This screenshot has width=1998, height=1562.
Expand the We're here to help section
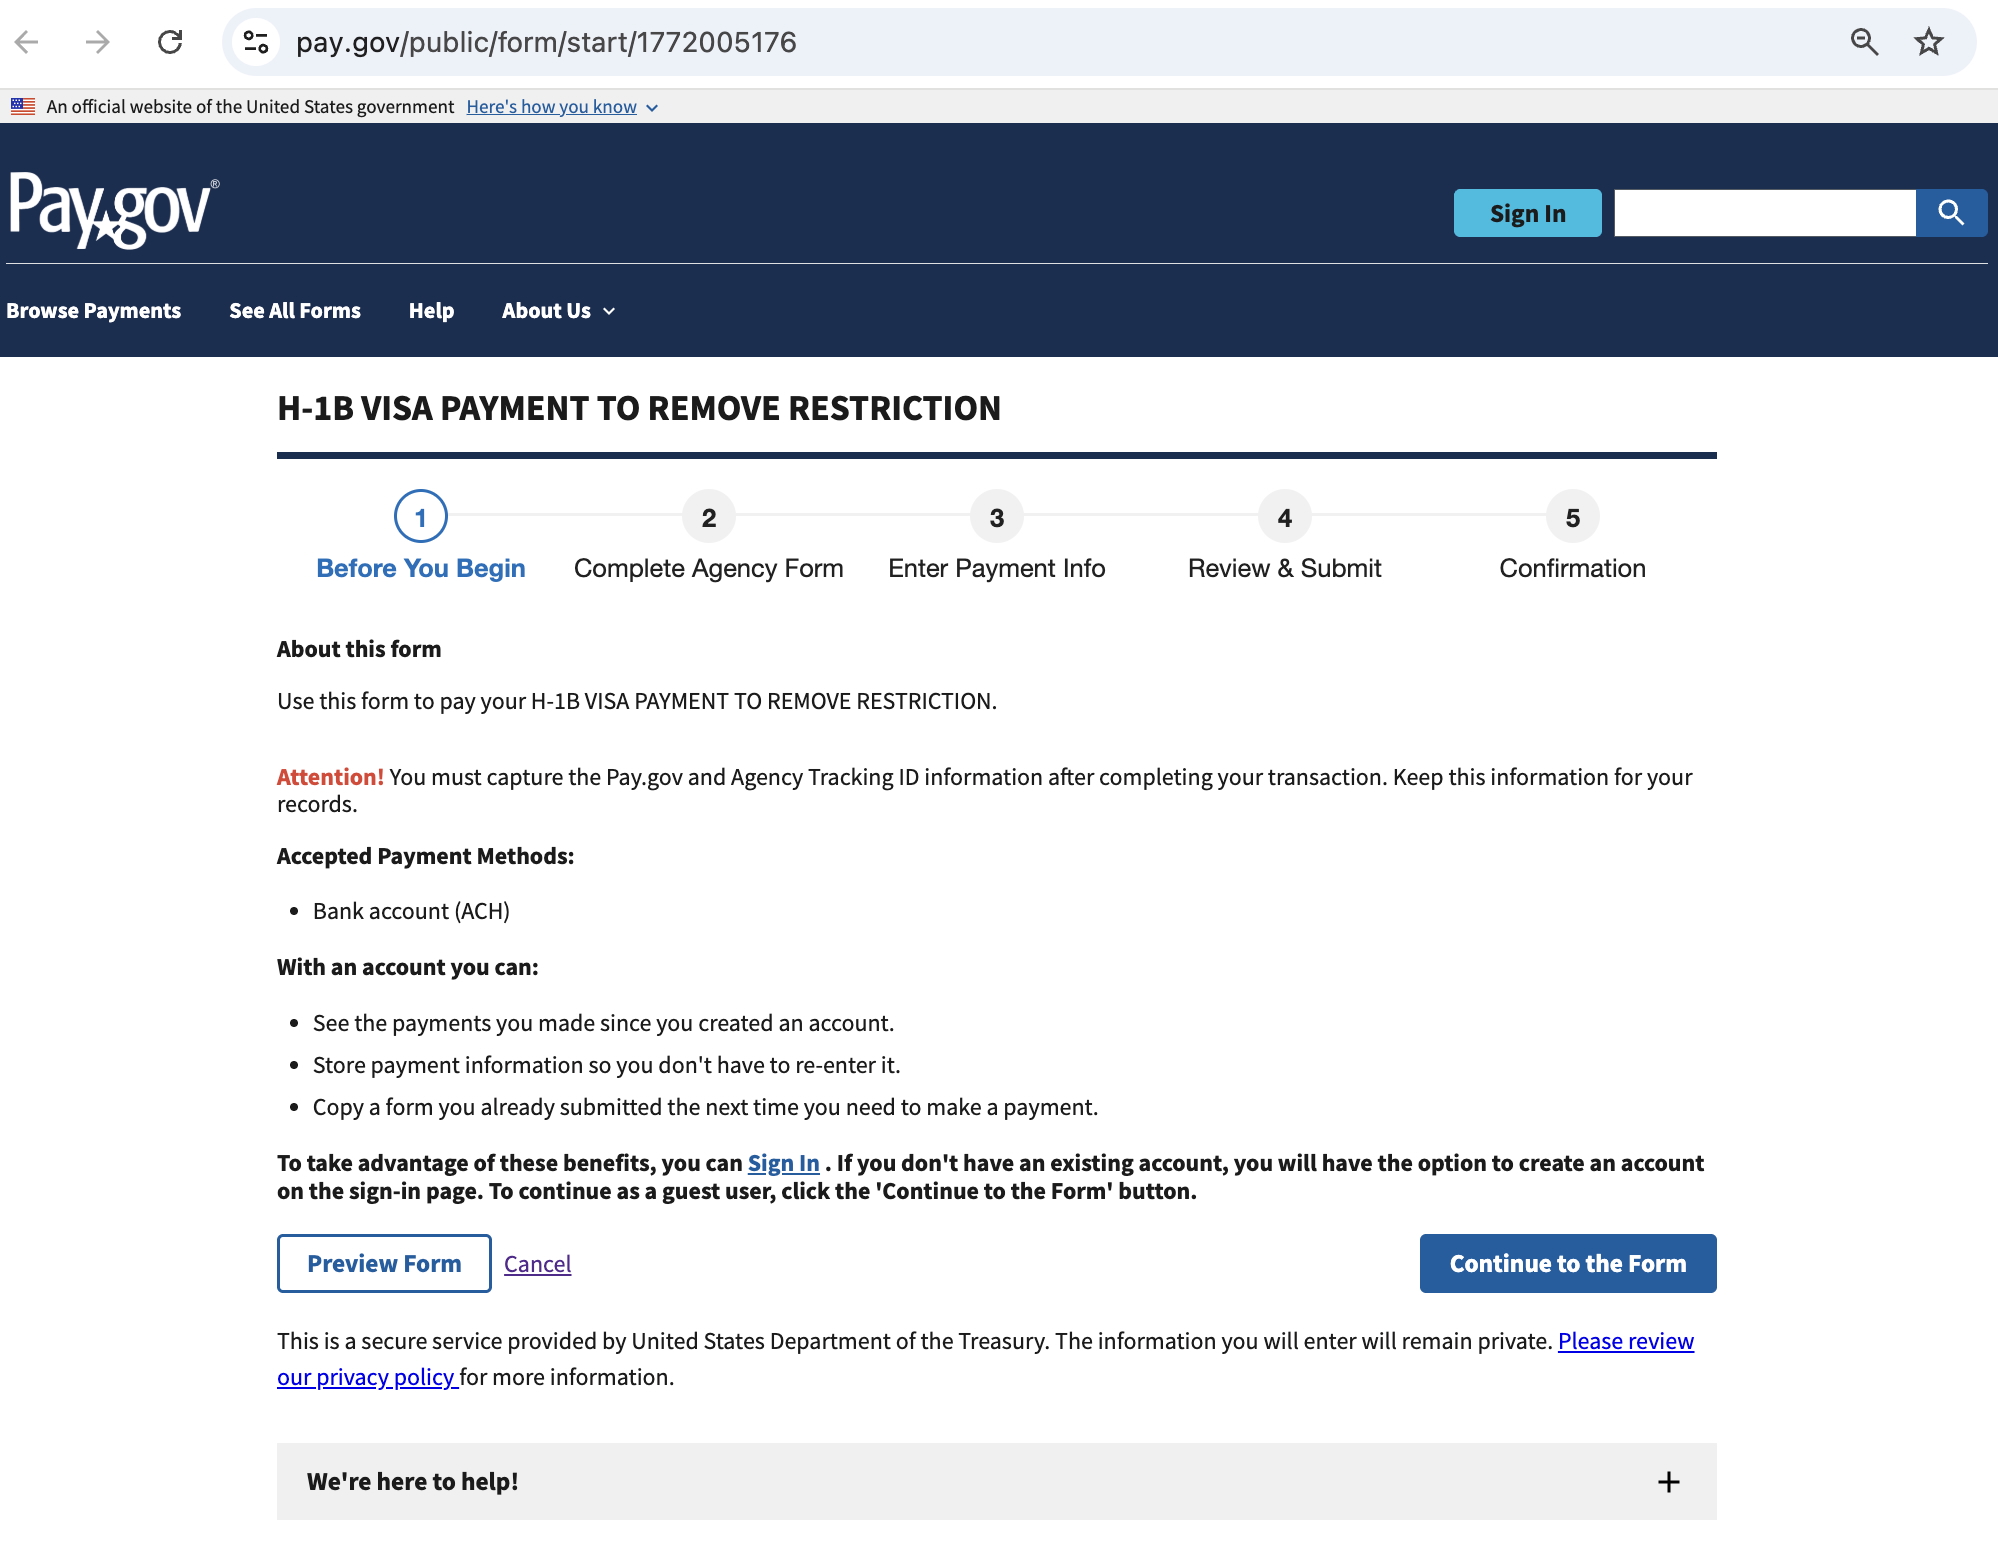click(413, 1482)
